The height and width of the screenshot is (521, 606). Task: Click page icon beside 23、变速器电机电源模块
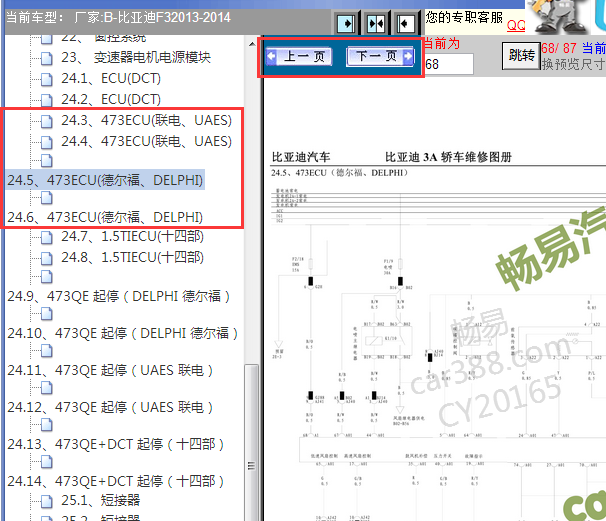pos(47,59)
